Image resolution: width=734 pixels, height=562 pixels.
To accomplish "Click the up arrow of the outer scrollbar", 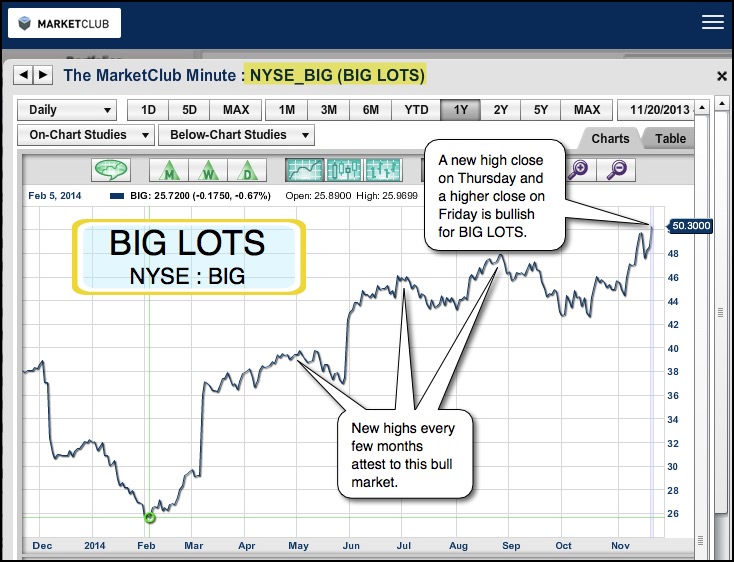I will click(x=721, y=102).
